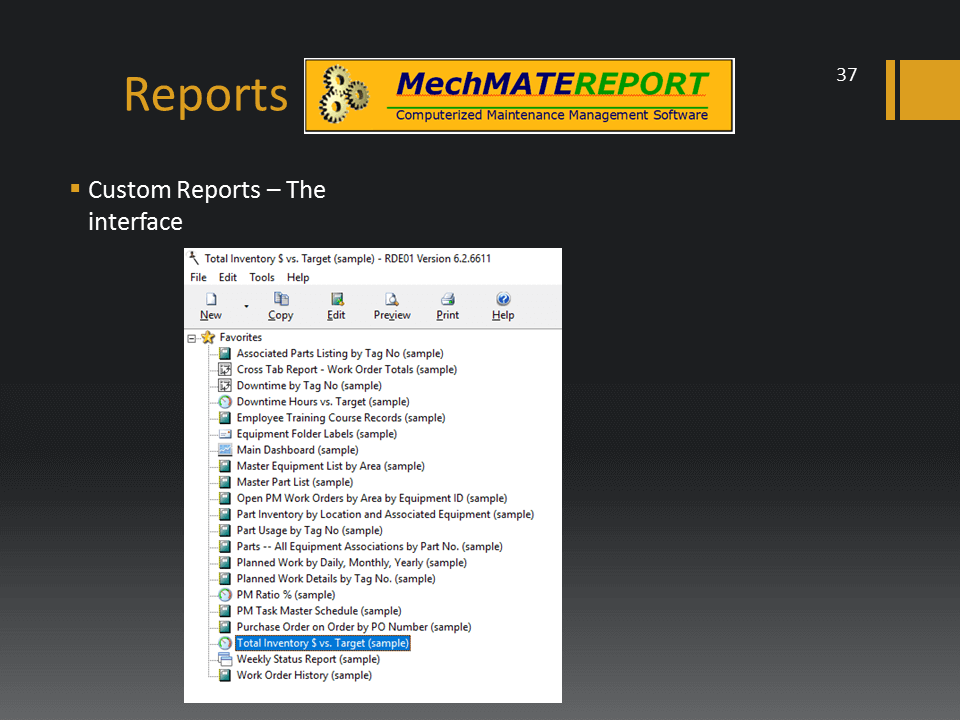Select Purchase Order on Order by PO Number
The width and height of the screenshot is (960, 720).
354,627
